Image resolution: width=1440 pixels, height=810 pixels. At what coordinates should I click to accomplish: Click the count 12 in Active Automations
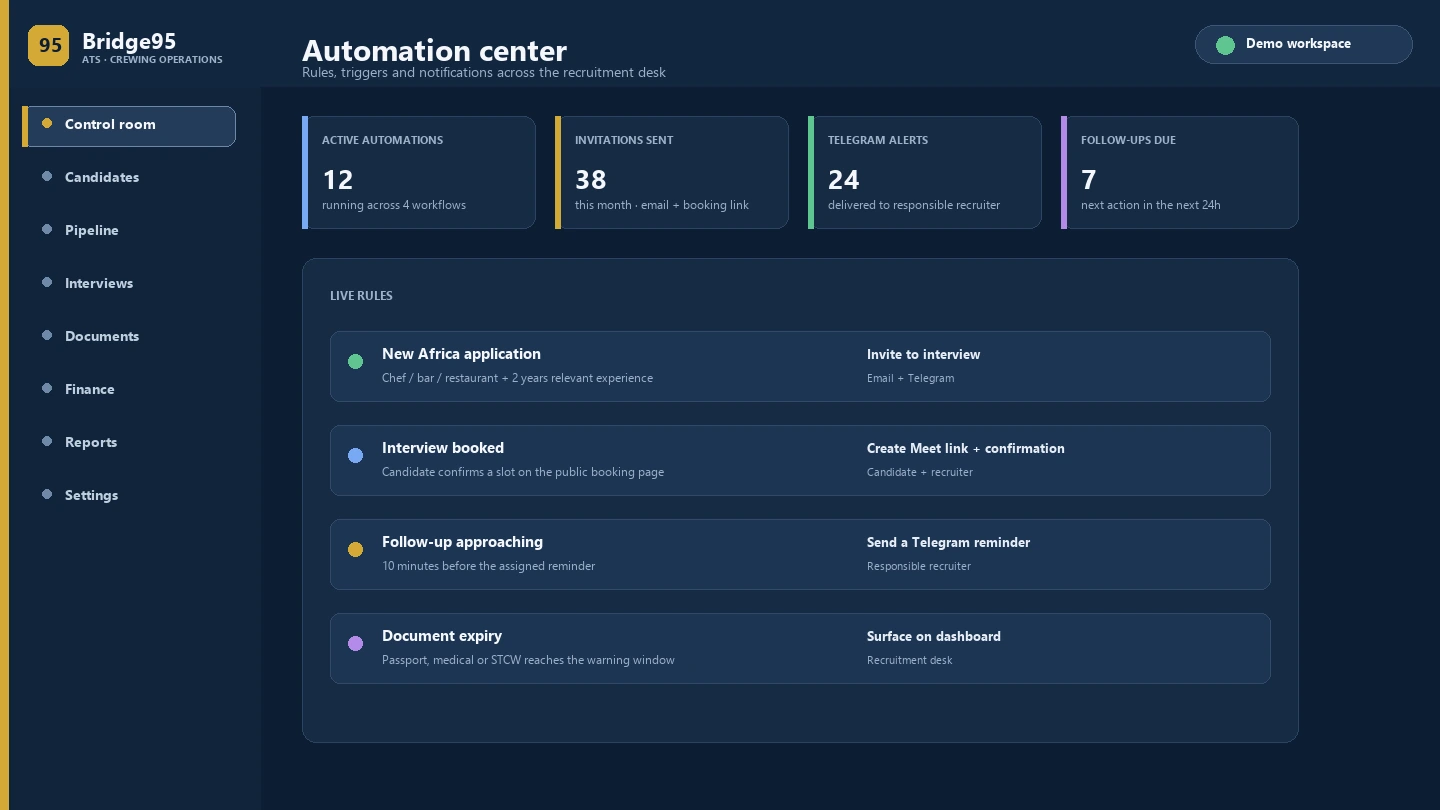pyautogui.click(x=337, y=180)
